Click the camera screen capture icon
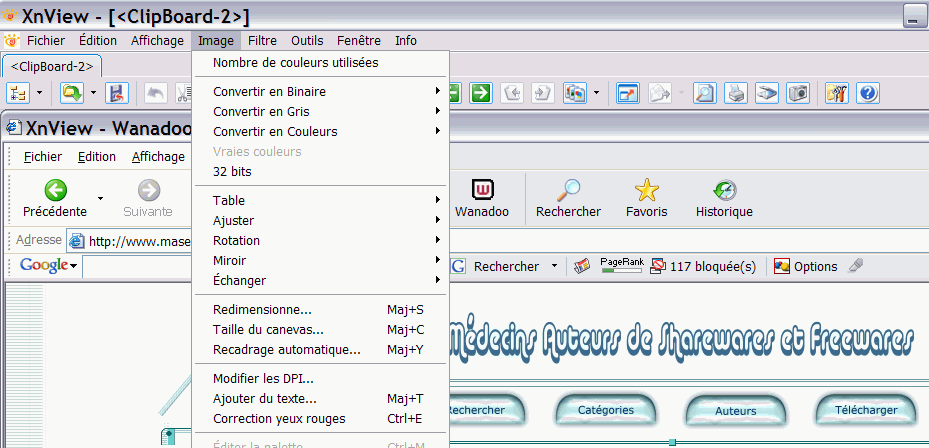This screenshot has width=929, height=448. click(x=797, y=93)
